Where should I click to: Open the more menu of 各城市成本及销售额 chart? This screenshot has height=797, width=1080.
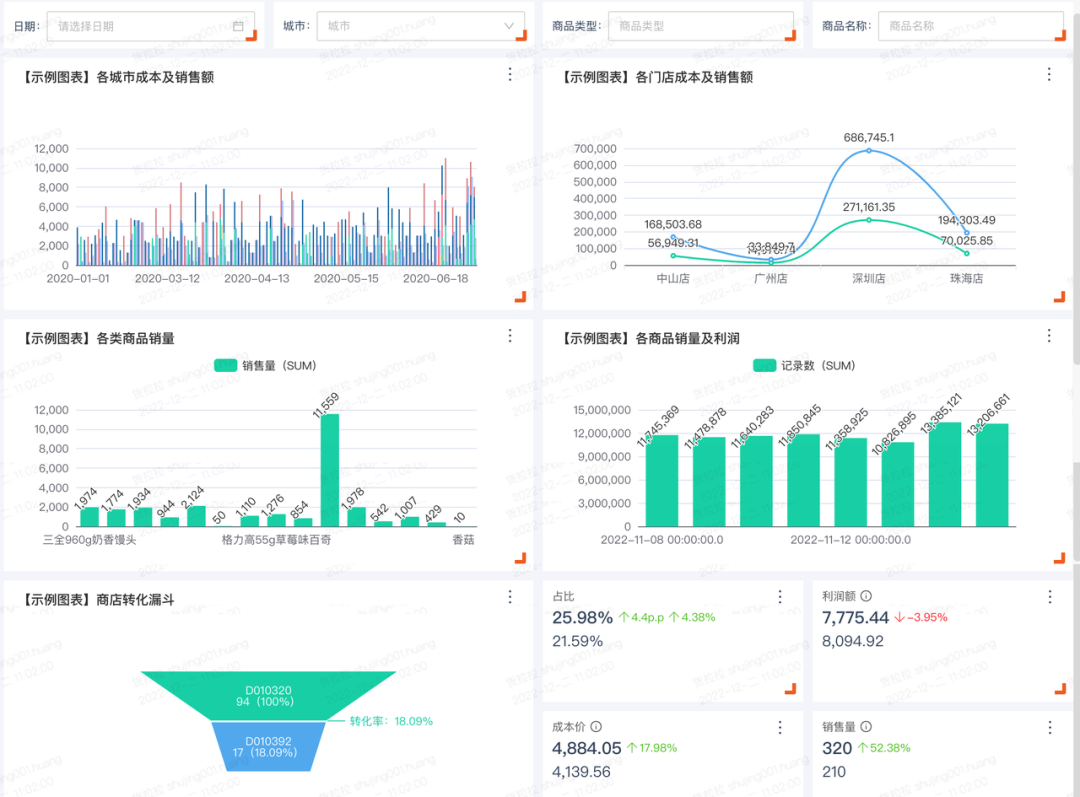click(510, 74)
